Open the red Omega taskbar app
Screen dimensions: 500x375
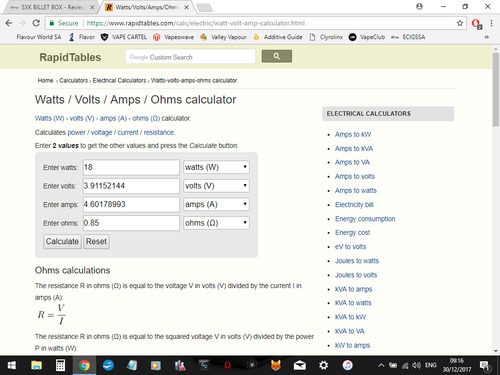(x=228, y=365)
